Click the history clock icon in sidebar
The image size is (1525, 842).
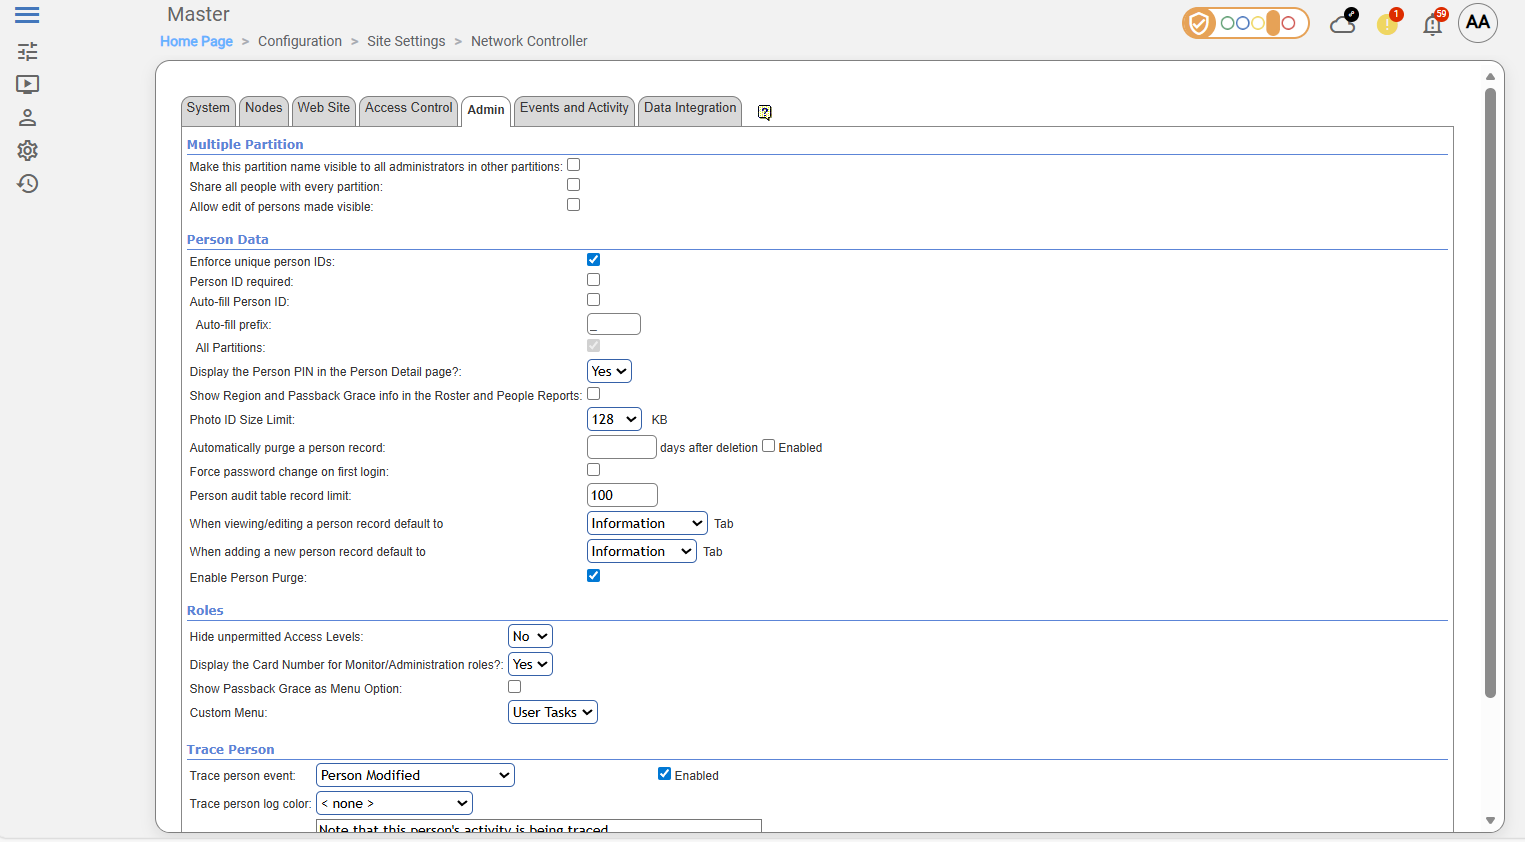pos(27,184)
